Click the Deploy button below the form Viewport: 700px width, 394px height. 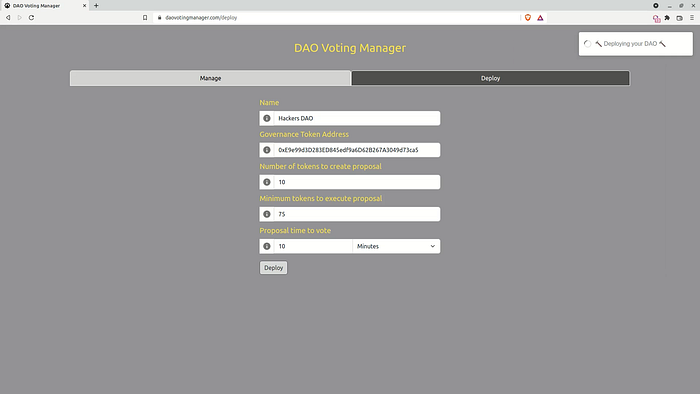click(274, 268)
